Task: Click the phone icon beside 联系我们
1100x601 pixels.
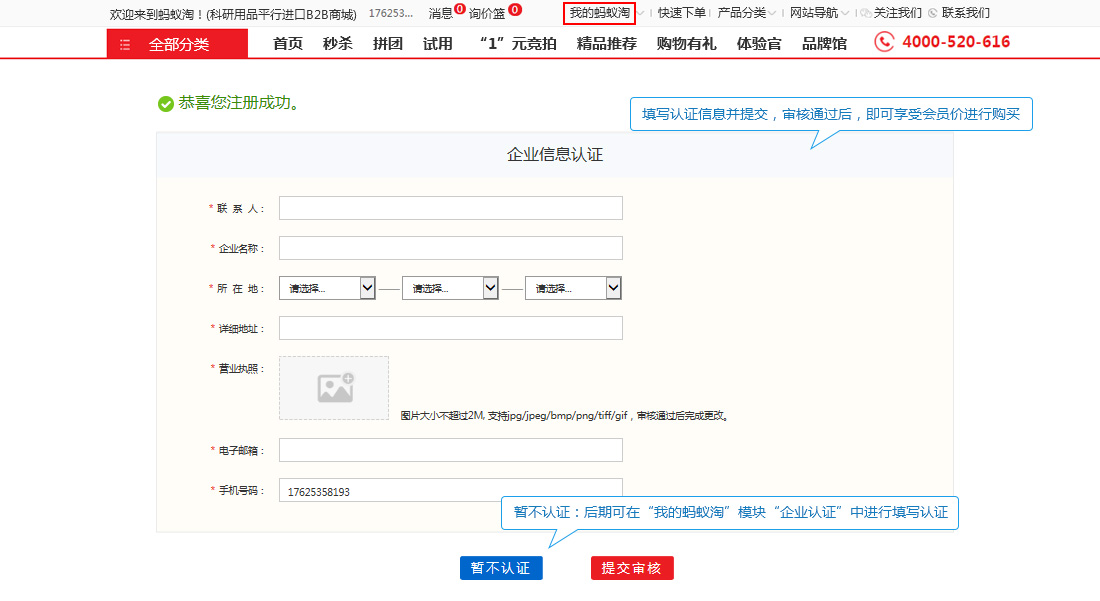Action: (x=933, y=13)
